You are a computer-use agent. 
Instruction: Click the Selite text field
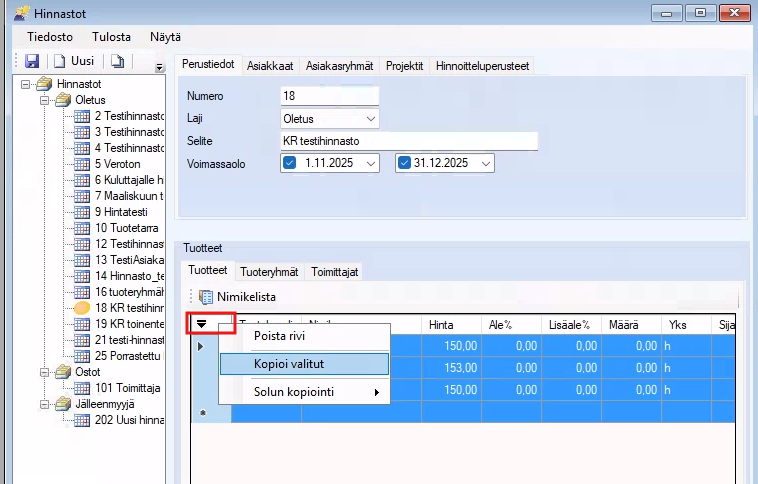[408, 141]
